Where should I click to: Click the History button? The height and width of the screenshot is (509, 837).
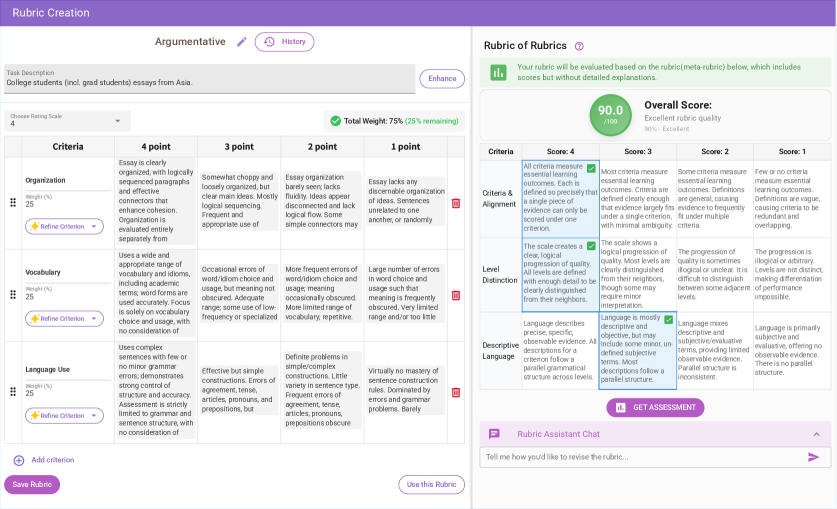(x=284, y=42)
